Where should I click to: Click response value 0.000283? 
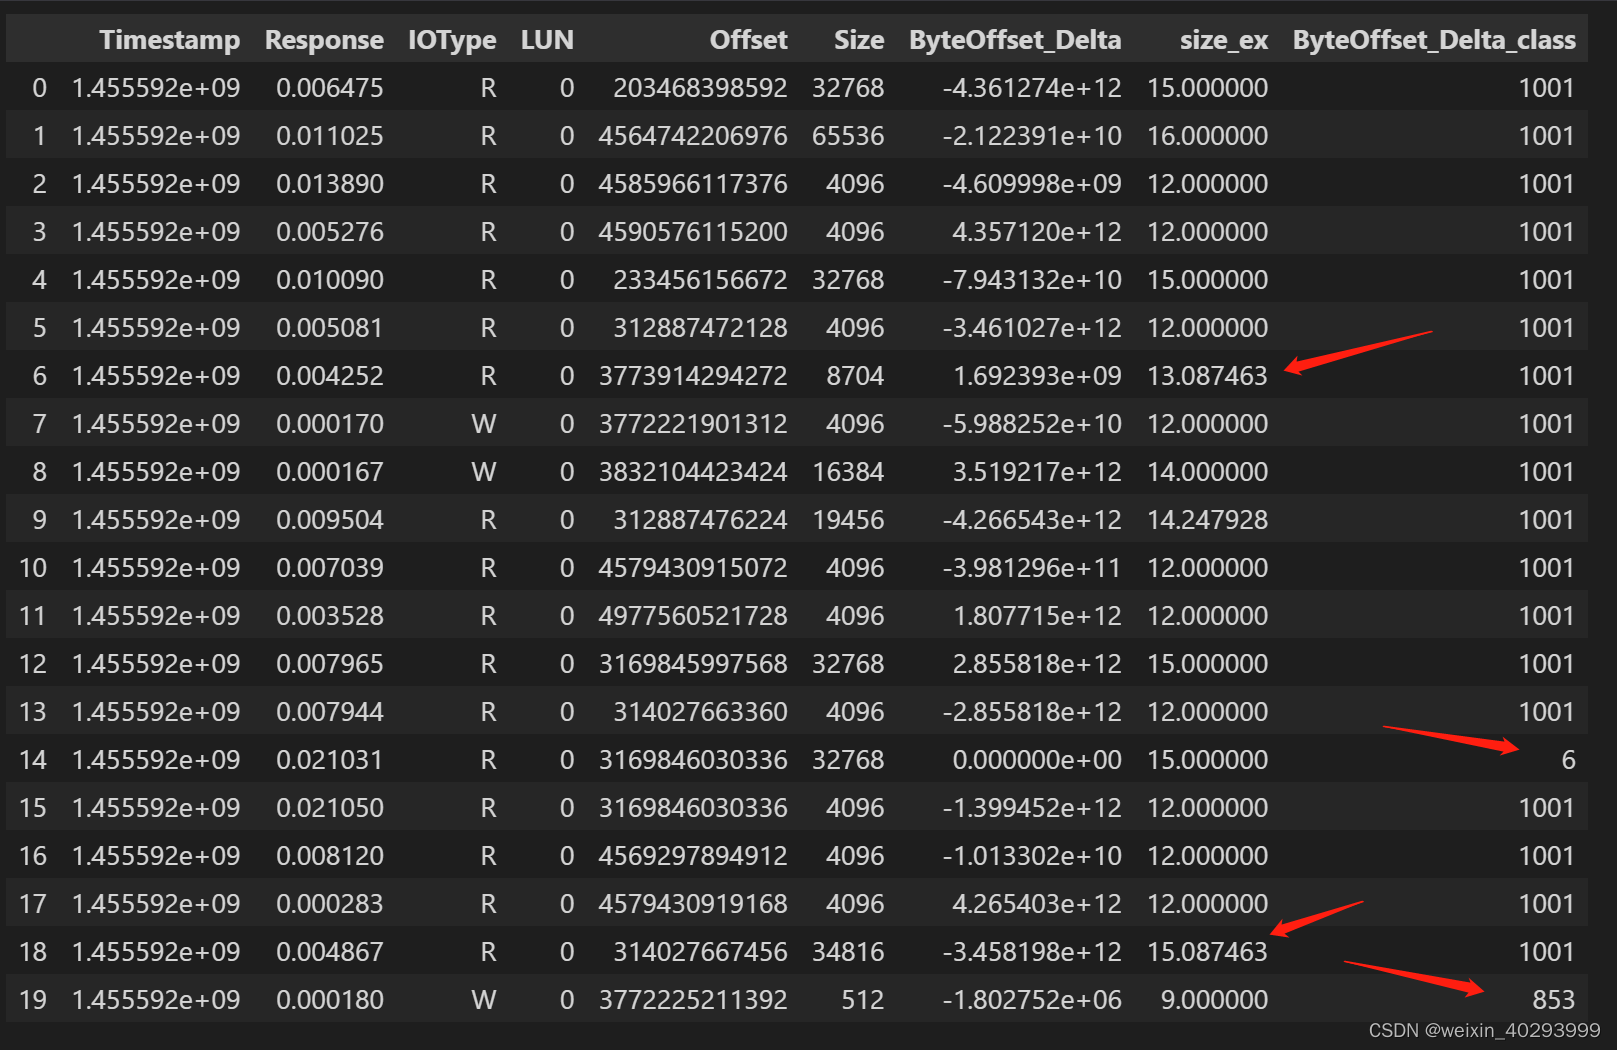330,904
